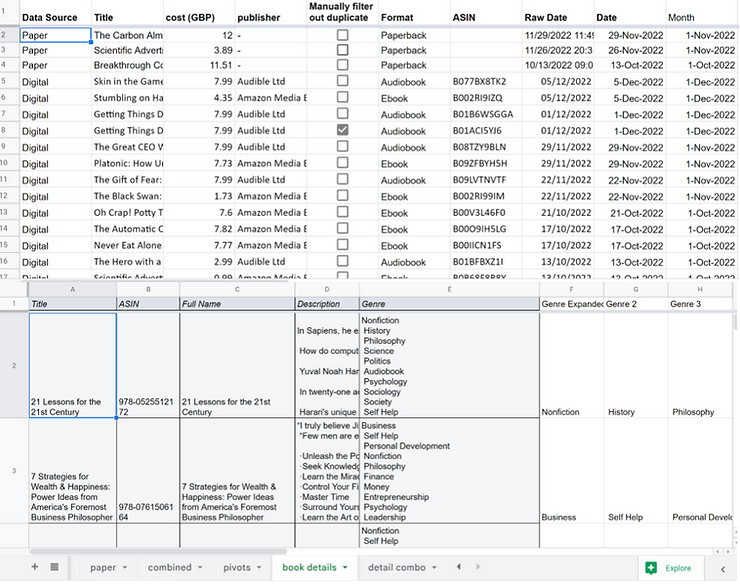Image resolution: width=740 pixels, height=585 pixels.
Task: Check the box for The Automatic C row
Action: point(343,228)
